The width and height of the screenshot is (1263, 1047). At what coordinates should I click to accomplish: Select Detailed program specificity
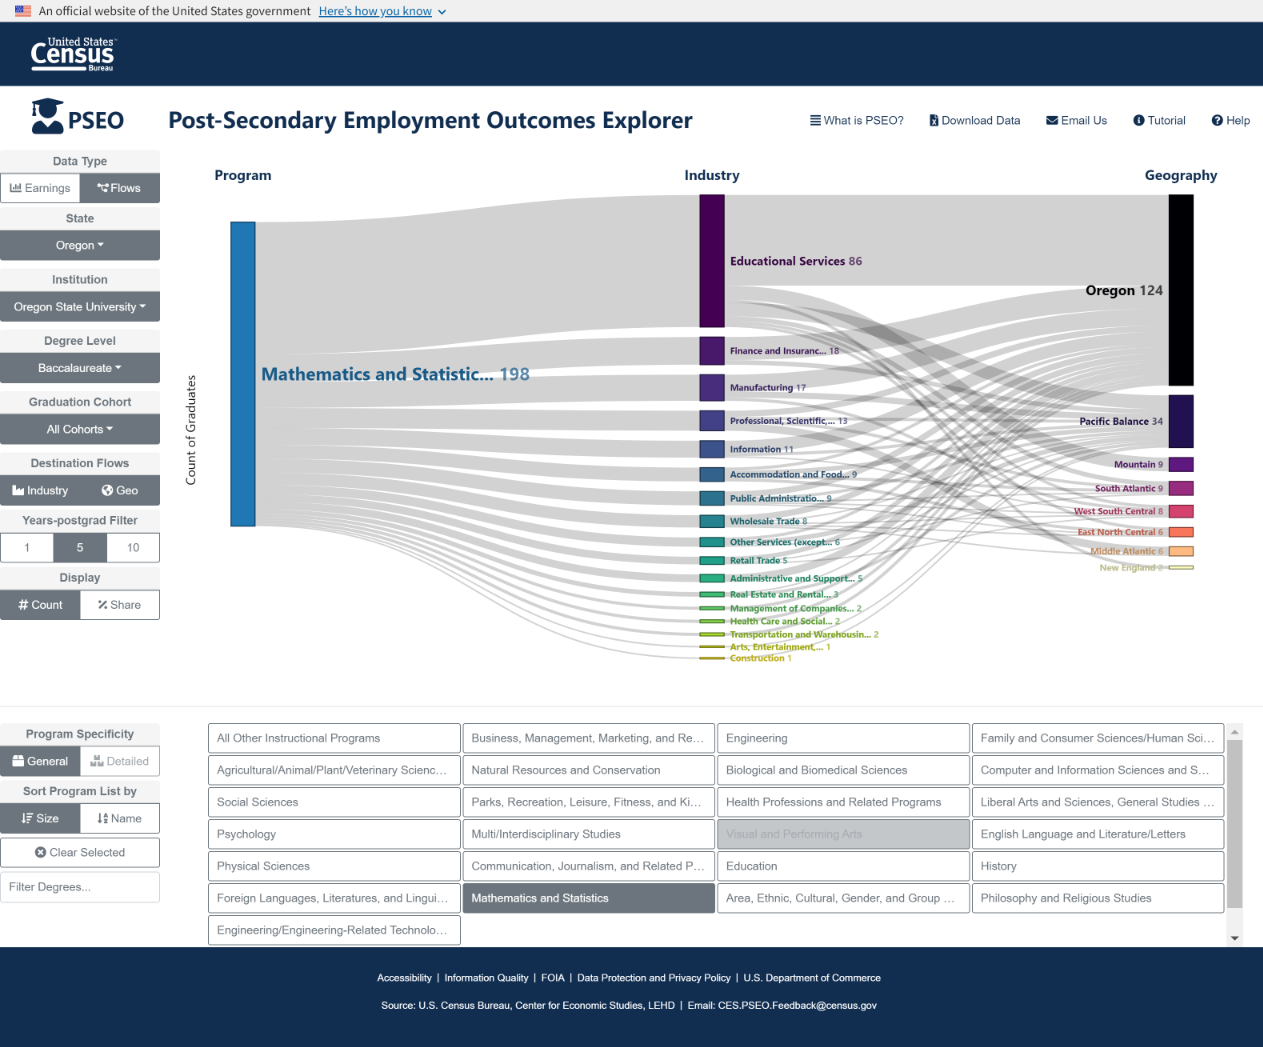point(119,761)
